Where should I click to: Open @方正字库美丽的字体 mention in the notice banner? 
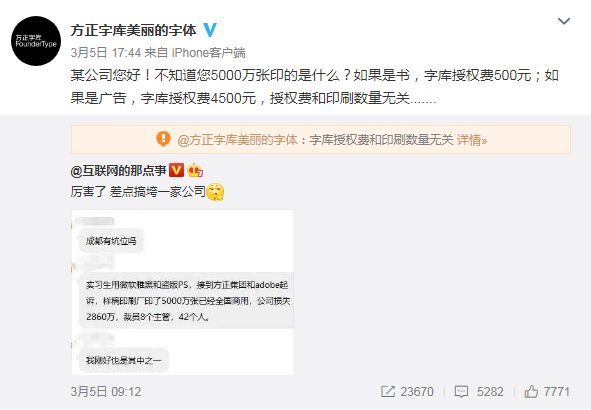click(x=237, y=140)
